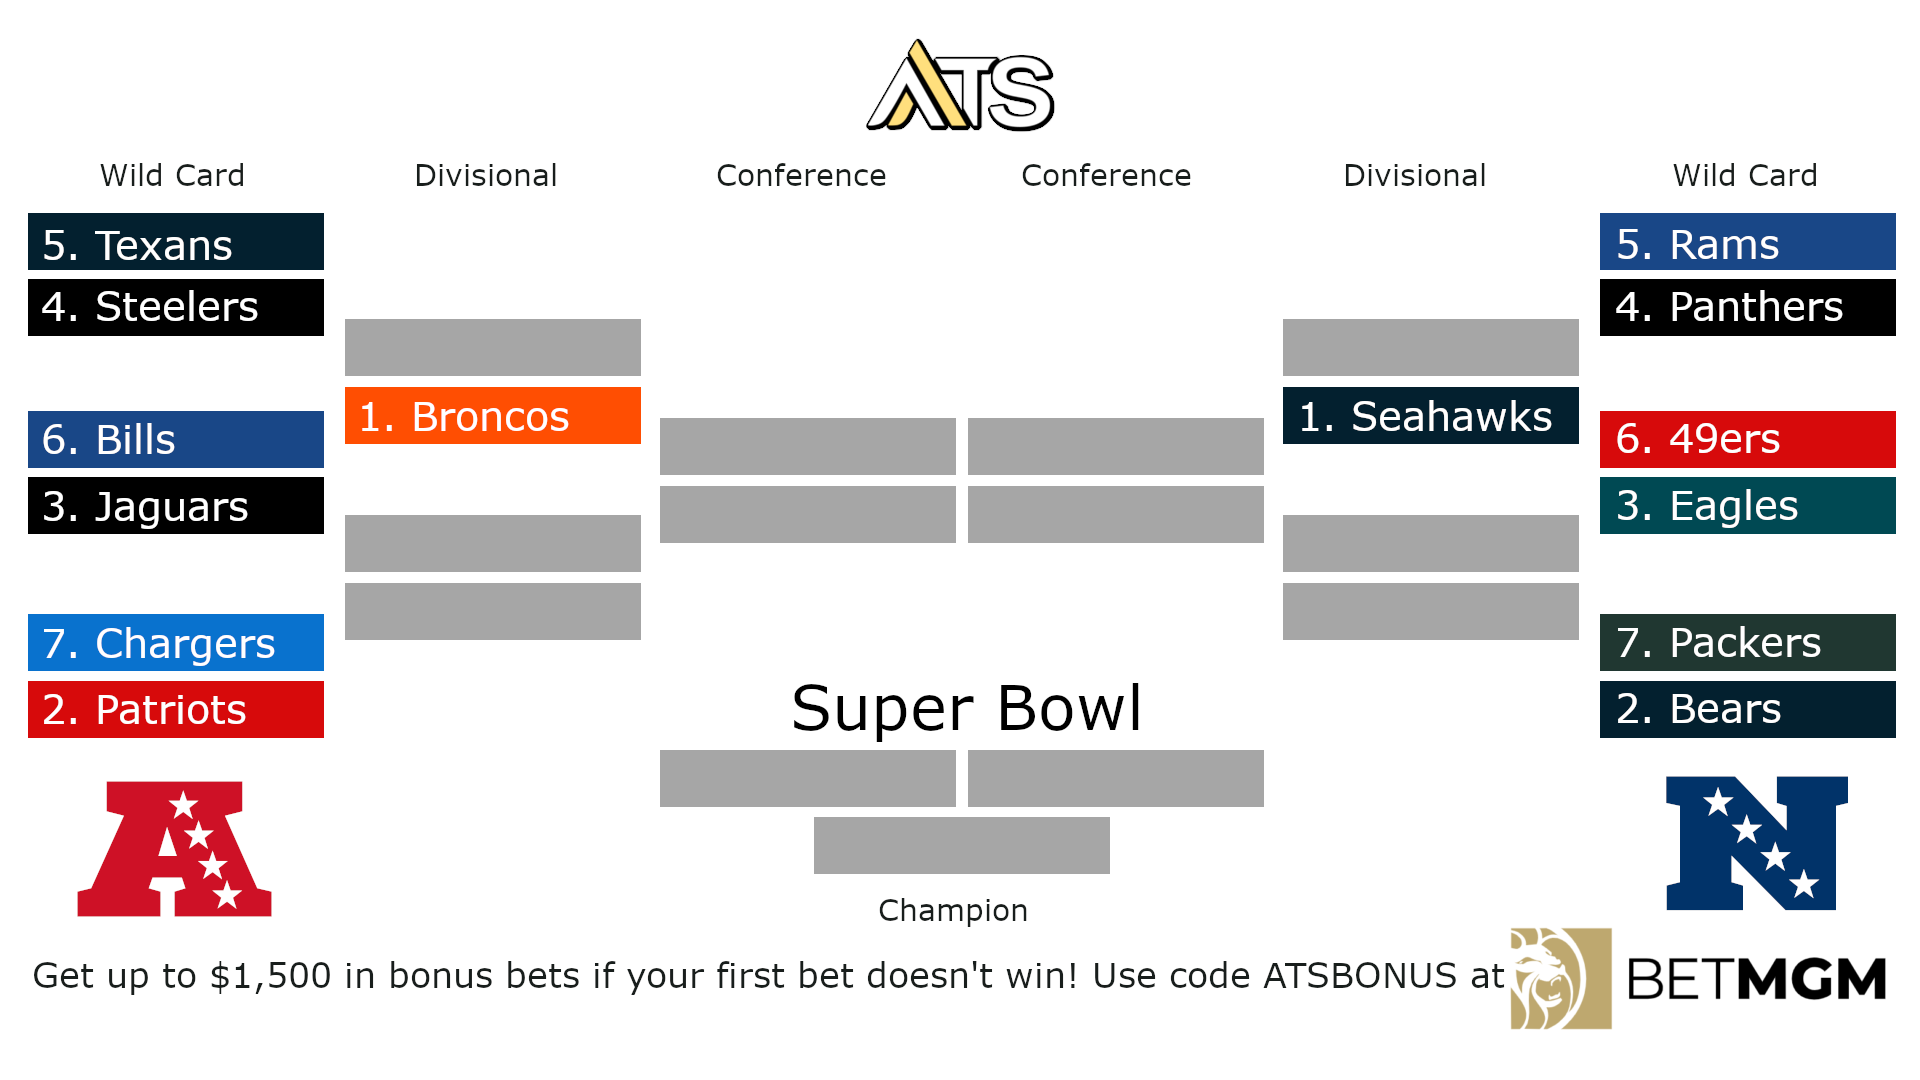Image resolution: width=1920 pixels, height=1080 pixels.
Task: Pick 3. Eagles to advance
Action: tap(1747, 505)
